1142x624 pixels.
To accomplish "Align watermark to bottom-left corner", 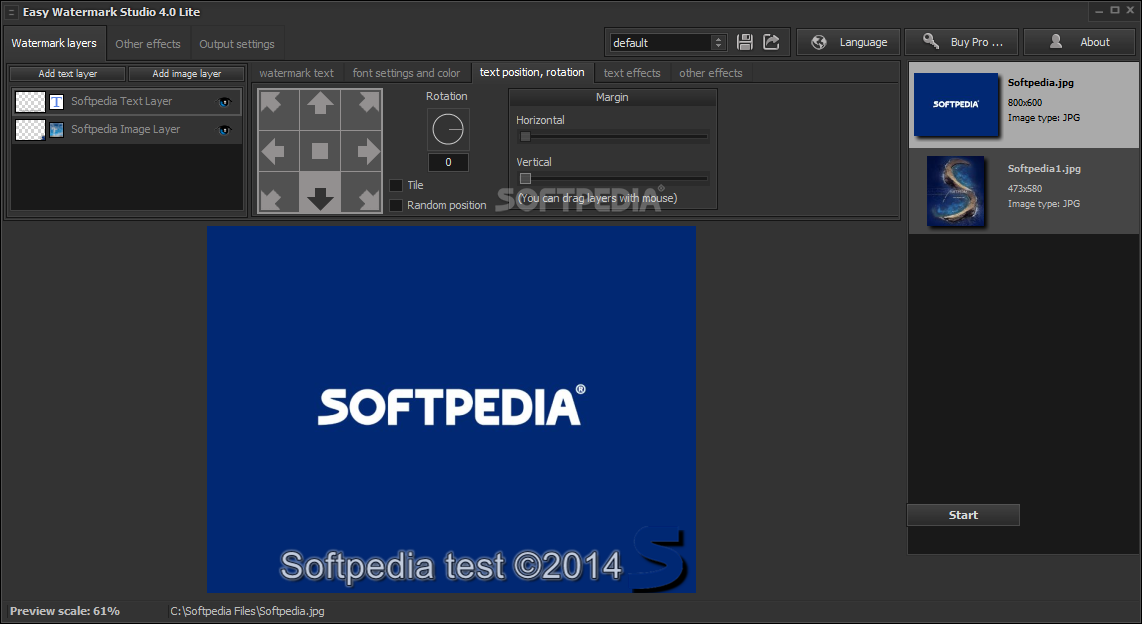I will click(279, 192).
